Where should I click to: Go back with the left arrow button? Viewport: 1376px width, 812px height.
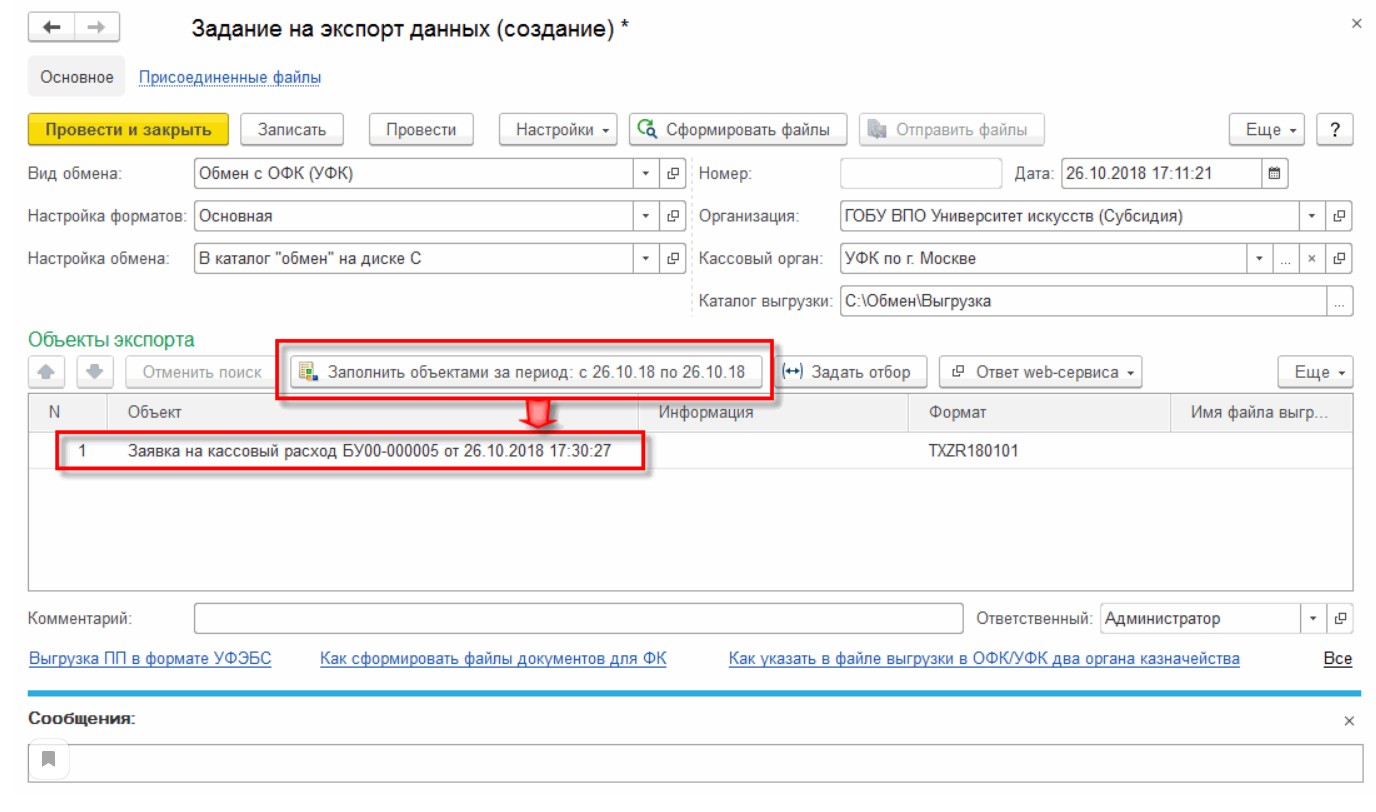click(x=52, y=28)
